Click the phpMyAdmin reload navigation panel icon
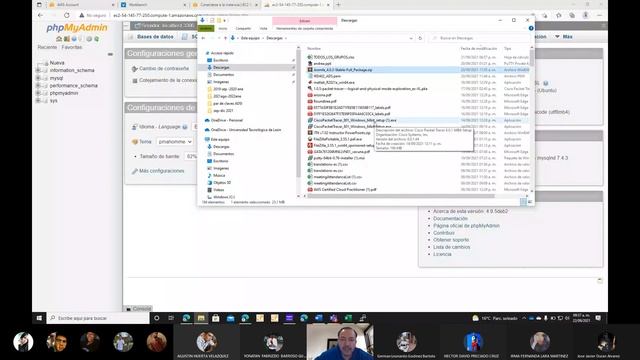640x360 pixels. 96,39
